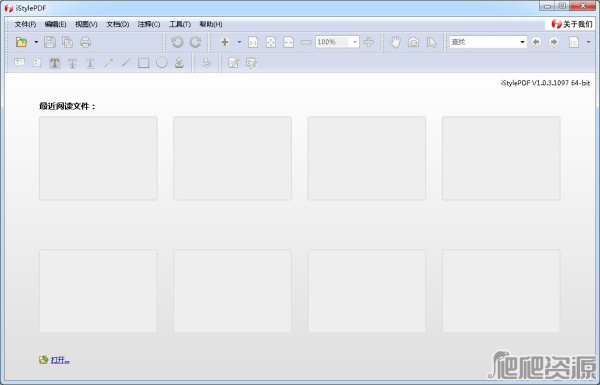The width and height of the screenshot is (600, 385).
Task: Select the sticky note comment tool
Action: pos(20,62)
